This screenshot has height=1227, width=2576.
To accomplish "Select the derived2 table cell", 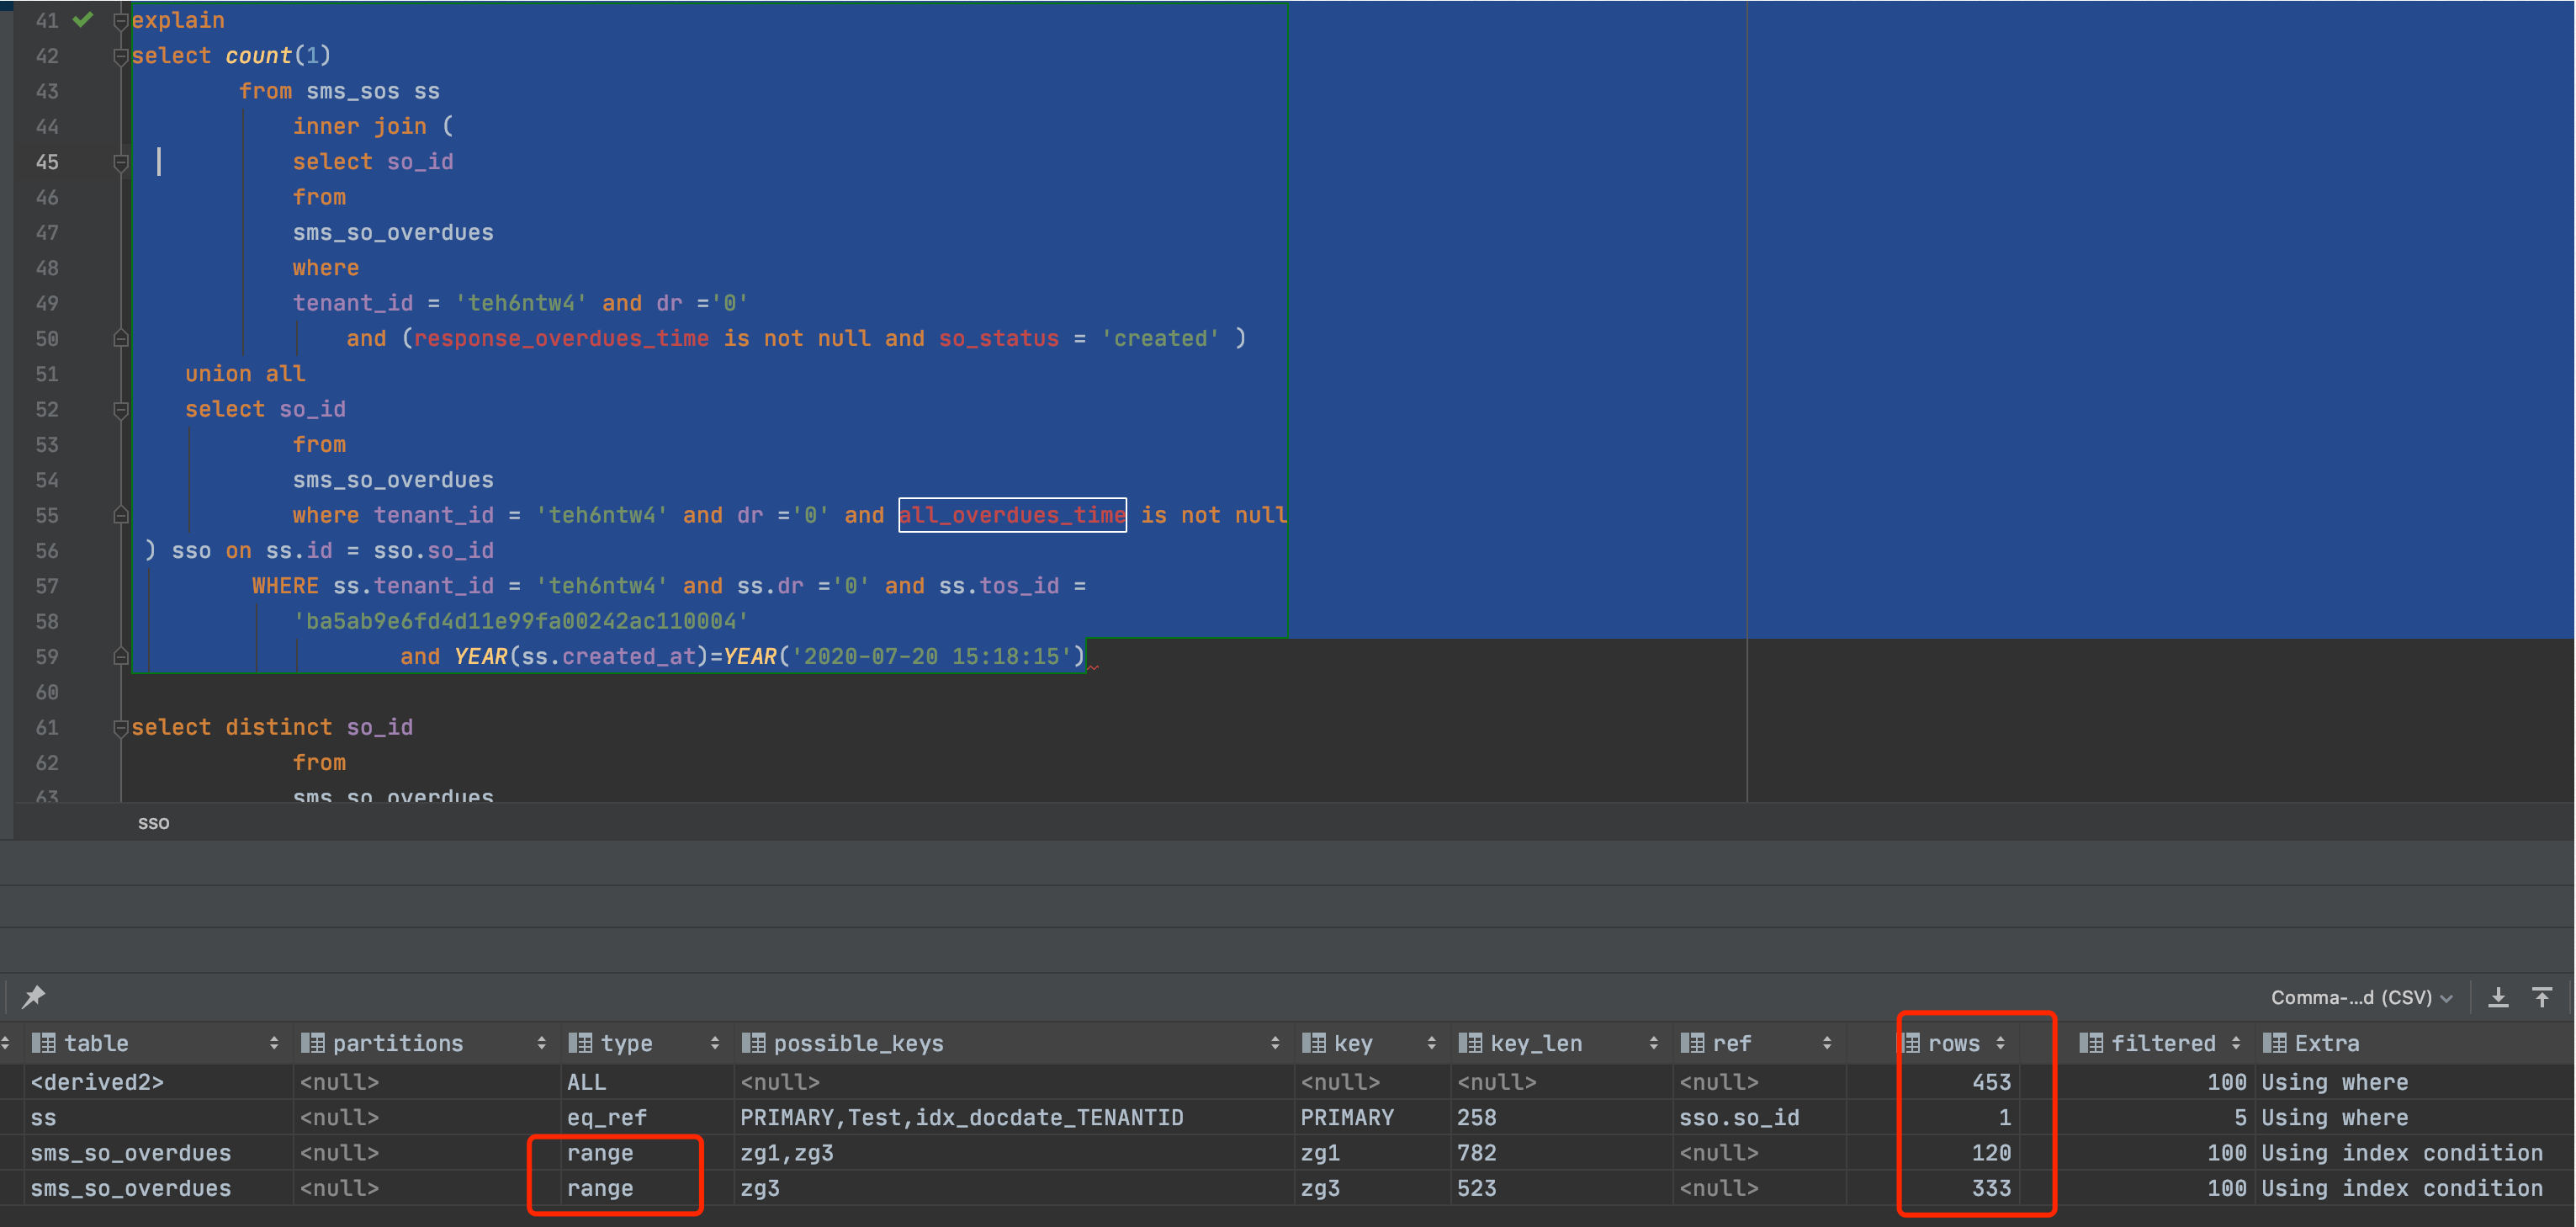I will [x=97, y=1082].
